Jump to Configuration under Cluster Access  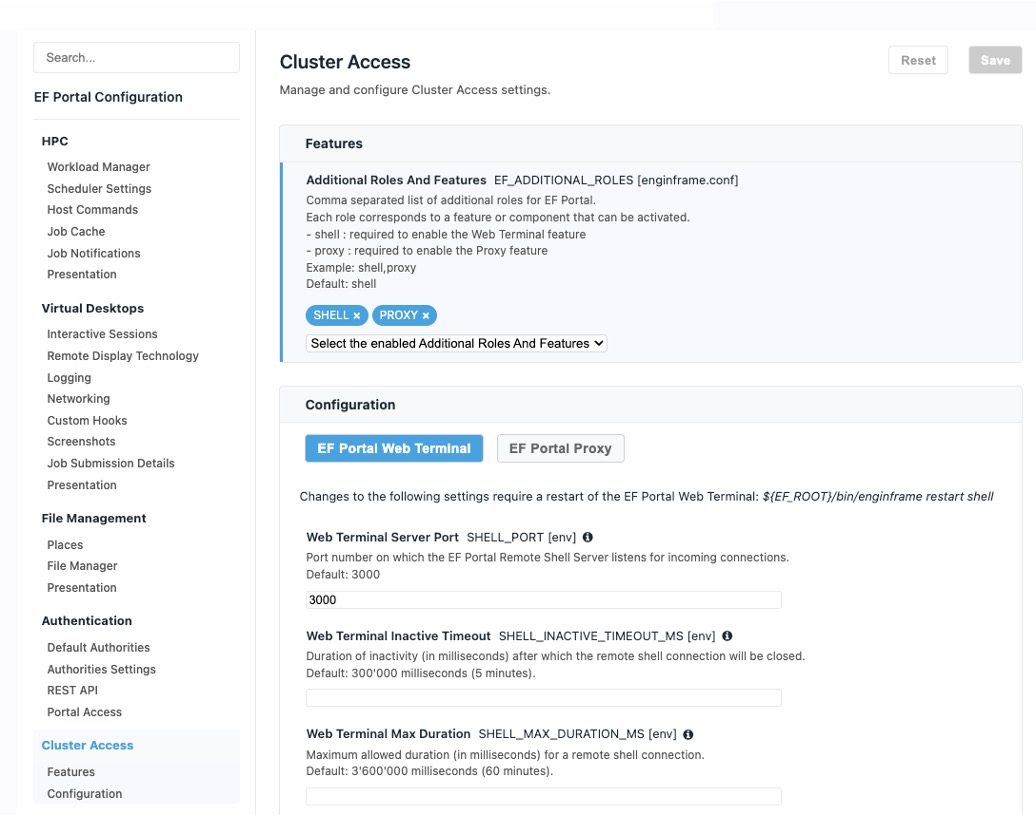[x=84, y=794]
